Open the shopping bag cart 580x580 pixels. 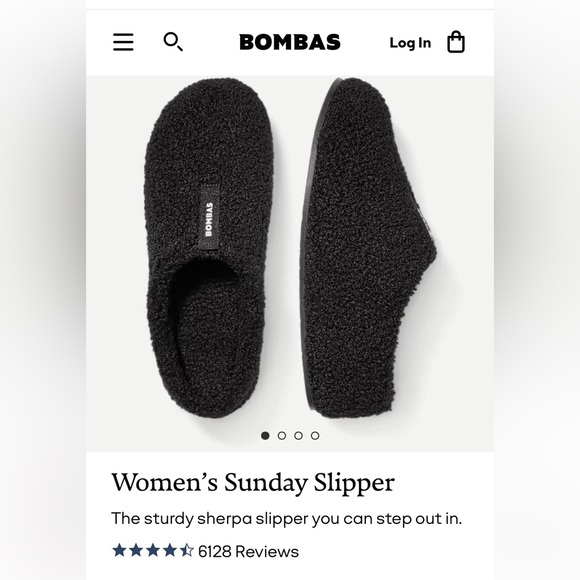[456, 42]
